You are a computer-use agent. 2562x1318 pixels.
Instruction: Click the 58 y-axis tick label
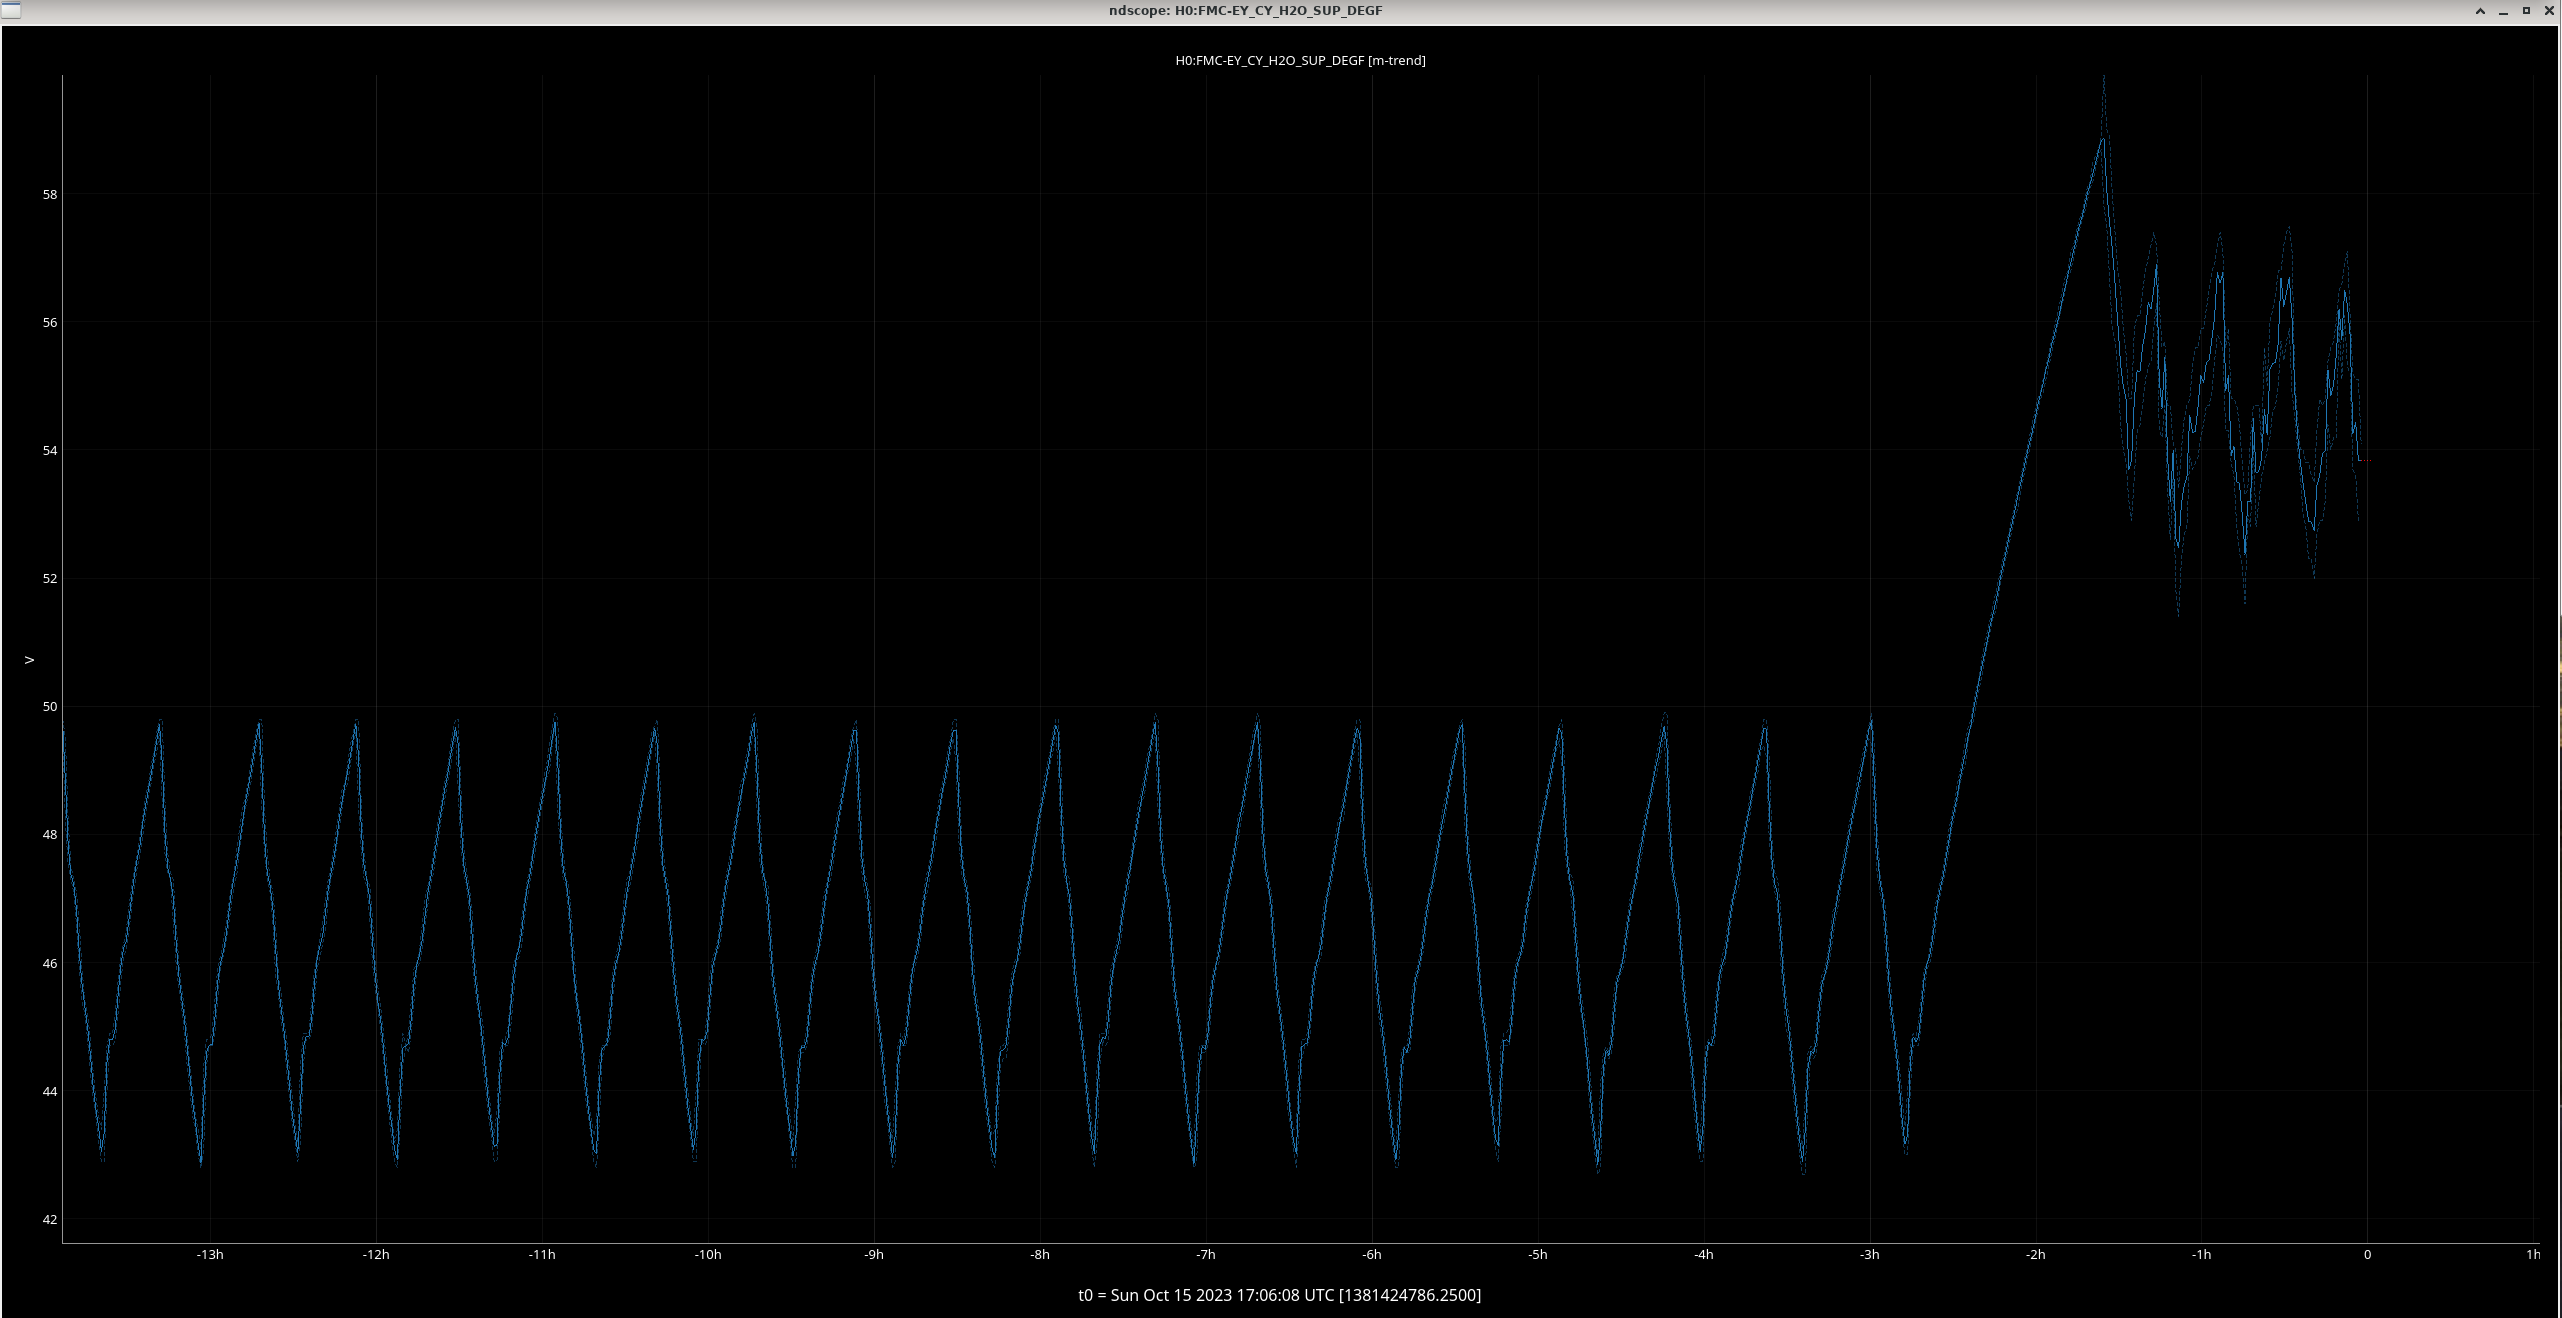pyautogui.click(x=50, y=195)
